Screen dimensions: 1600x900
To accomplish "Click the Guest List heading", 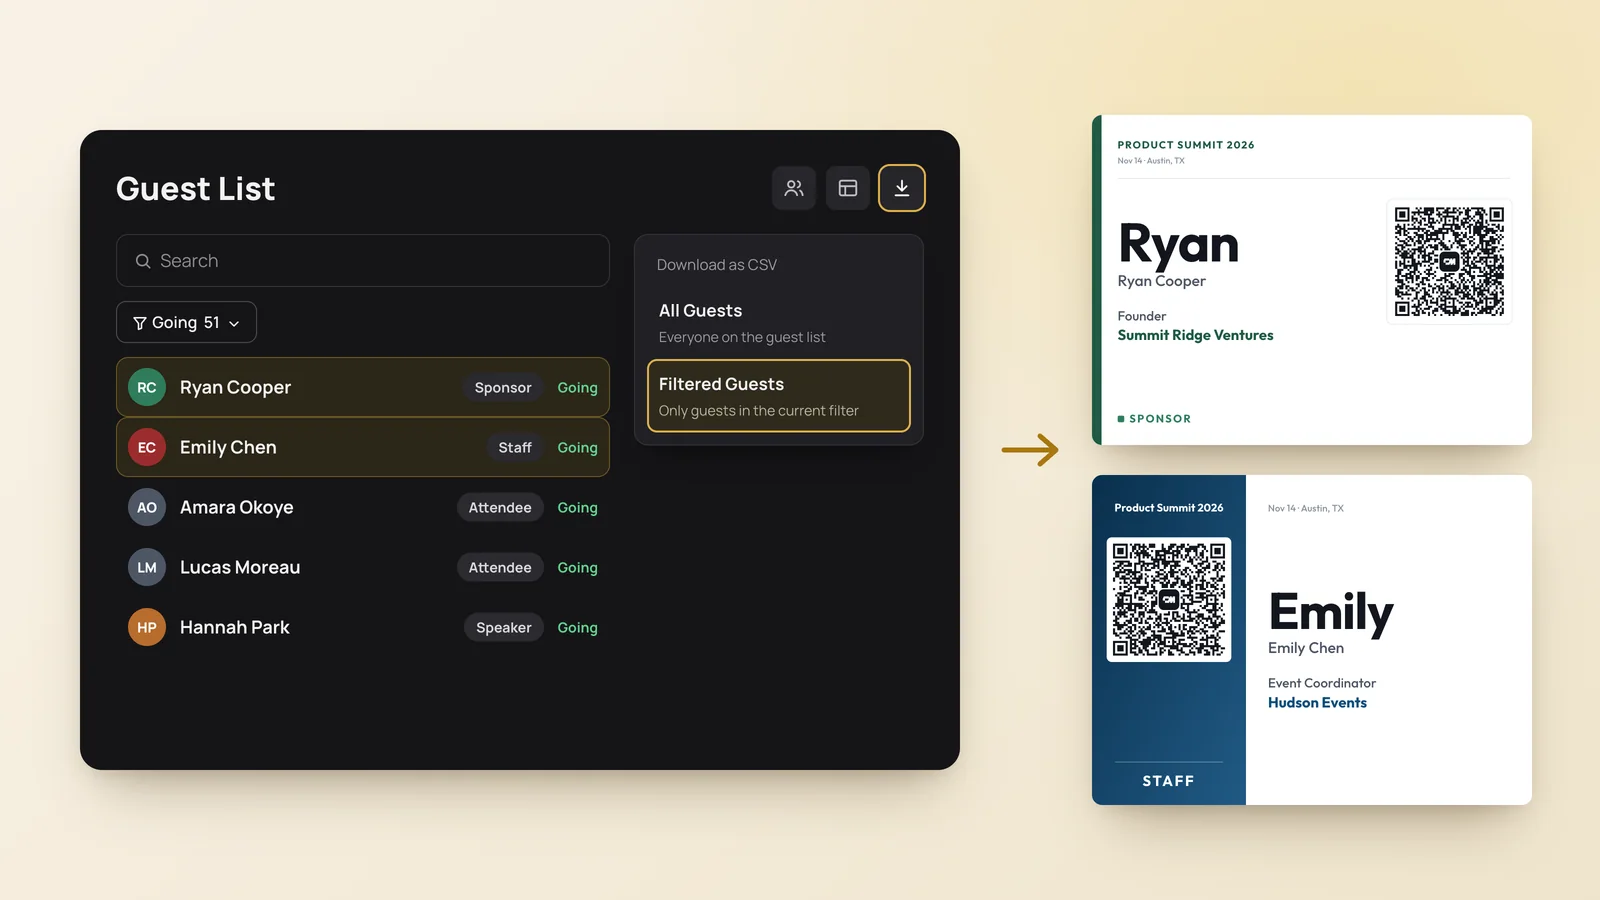I will coord(195,189).
